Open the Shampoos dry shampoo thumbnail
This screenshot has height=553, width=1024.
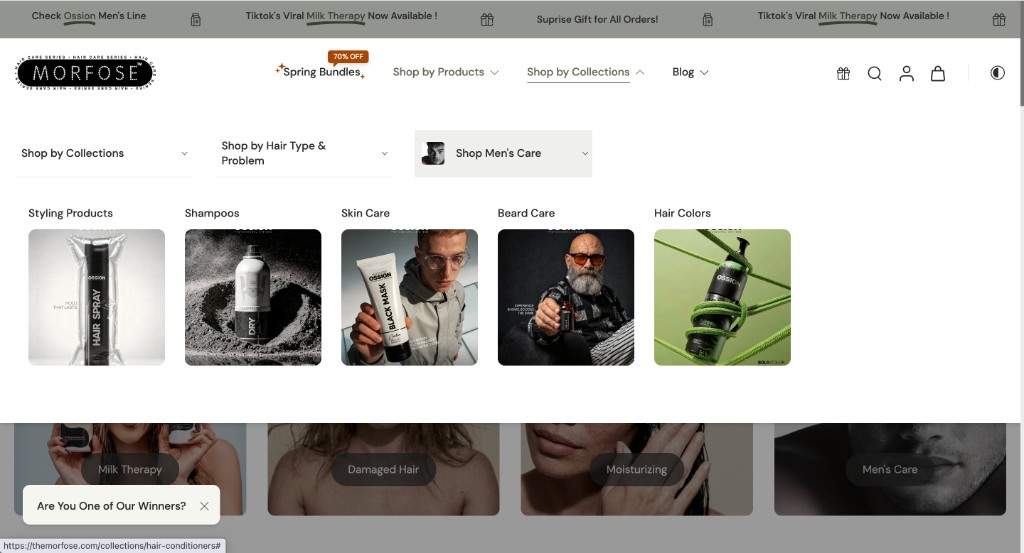point(253,297)
